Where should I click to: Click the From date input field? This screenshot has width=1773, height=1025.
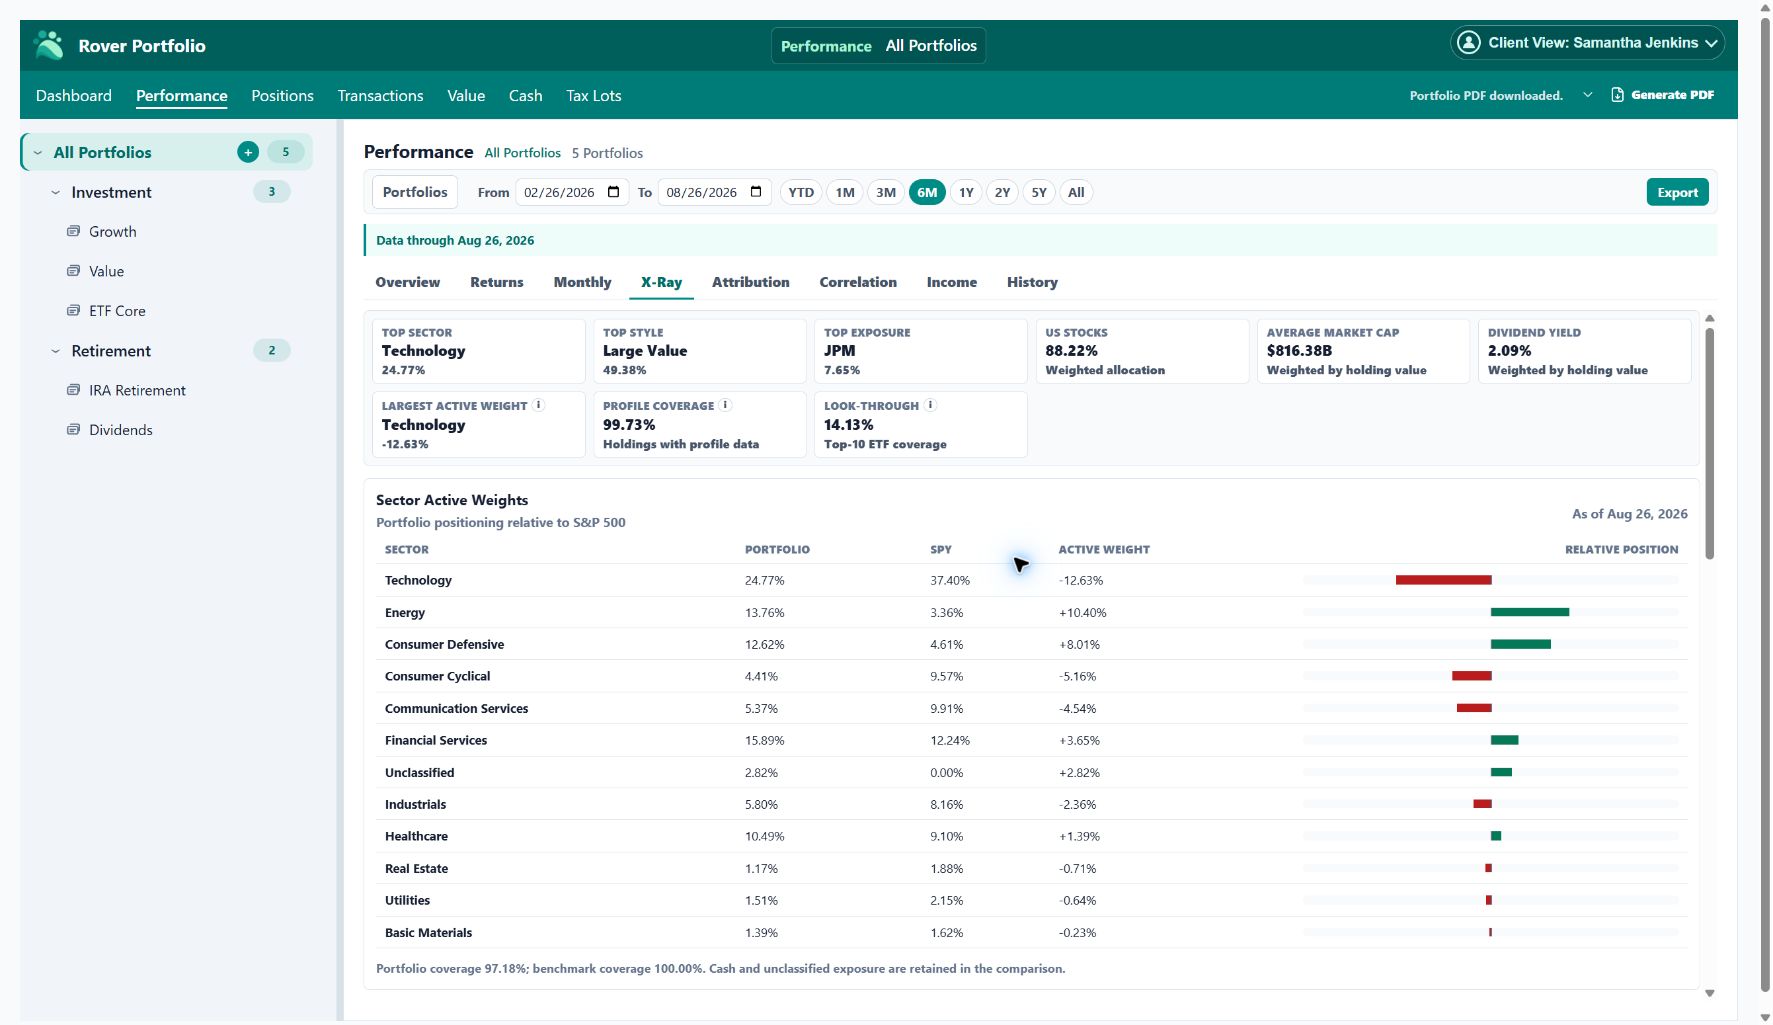coord(572,192)
